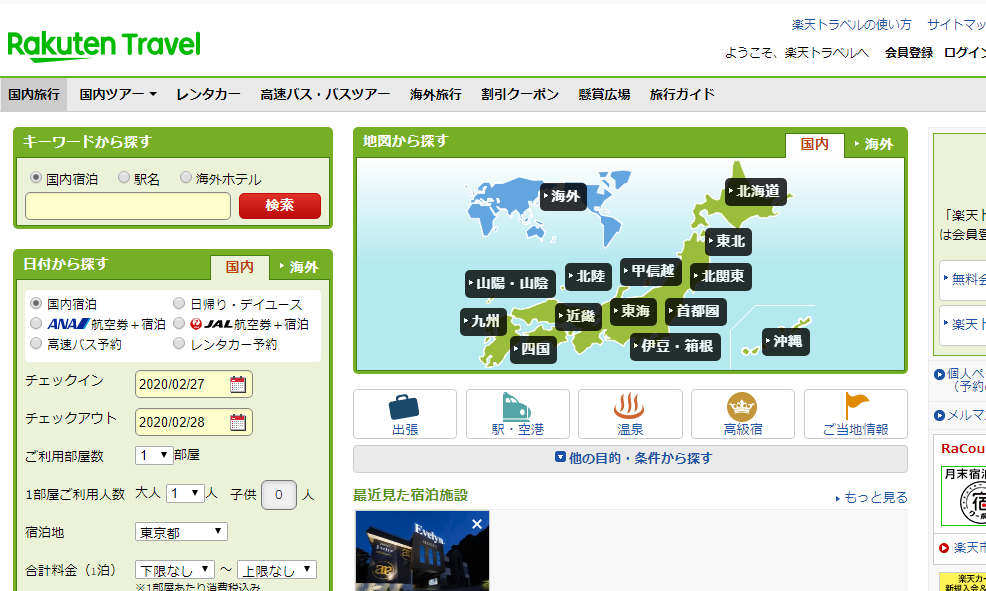The image size is (986, 591).
Task: Open レンタカー navigation item
Action: [208, 94]
